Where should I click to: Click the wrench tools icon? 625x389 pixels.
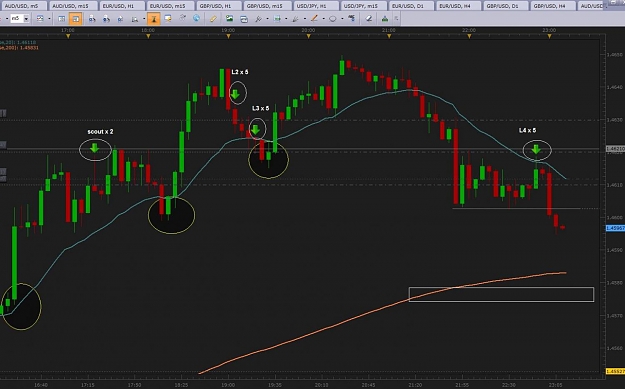[258, 18]
